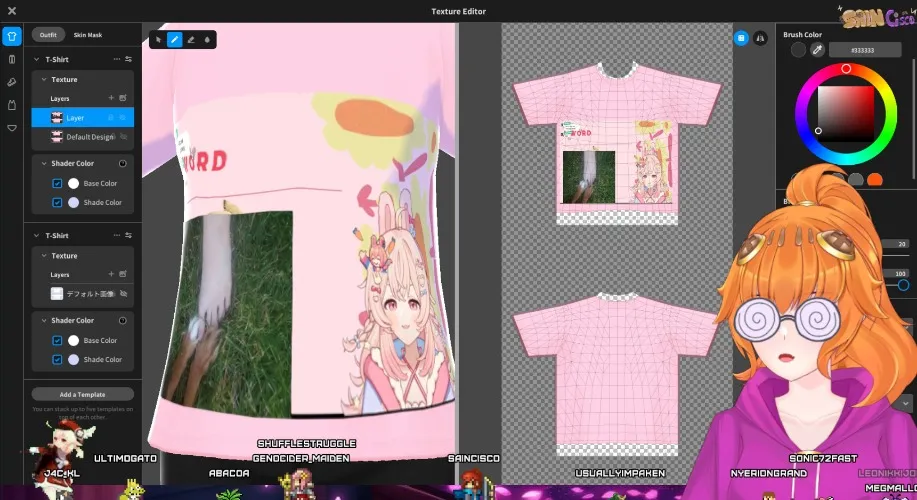Viewport: 917px width, 500px height.
Task: Lock the selected Layer
Action: pos(111,118)
